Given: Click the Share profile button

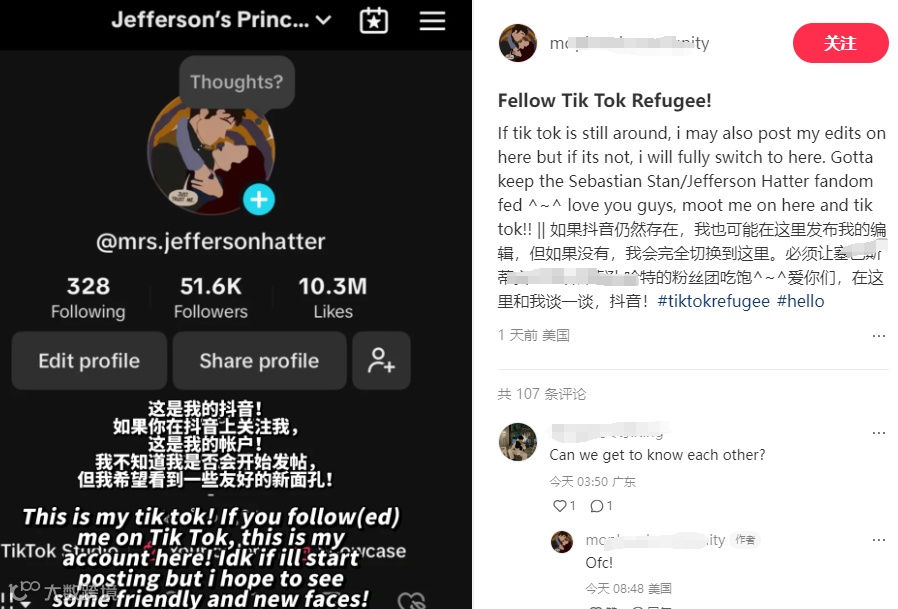Looking at the screenshot, I should click(x=259, y=360).
